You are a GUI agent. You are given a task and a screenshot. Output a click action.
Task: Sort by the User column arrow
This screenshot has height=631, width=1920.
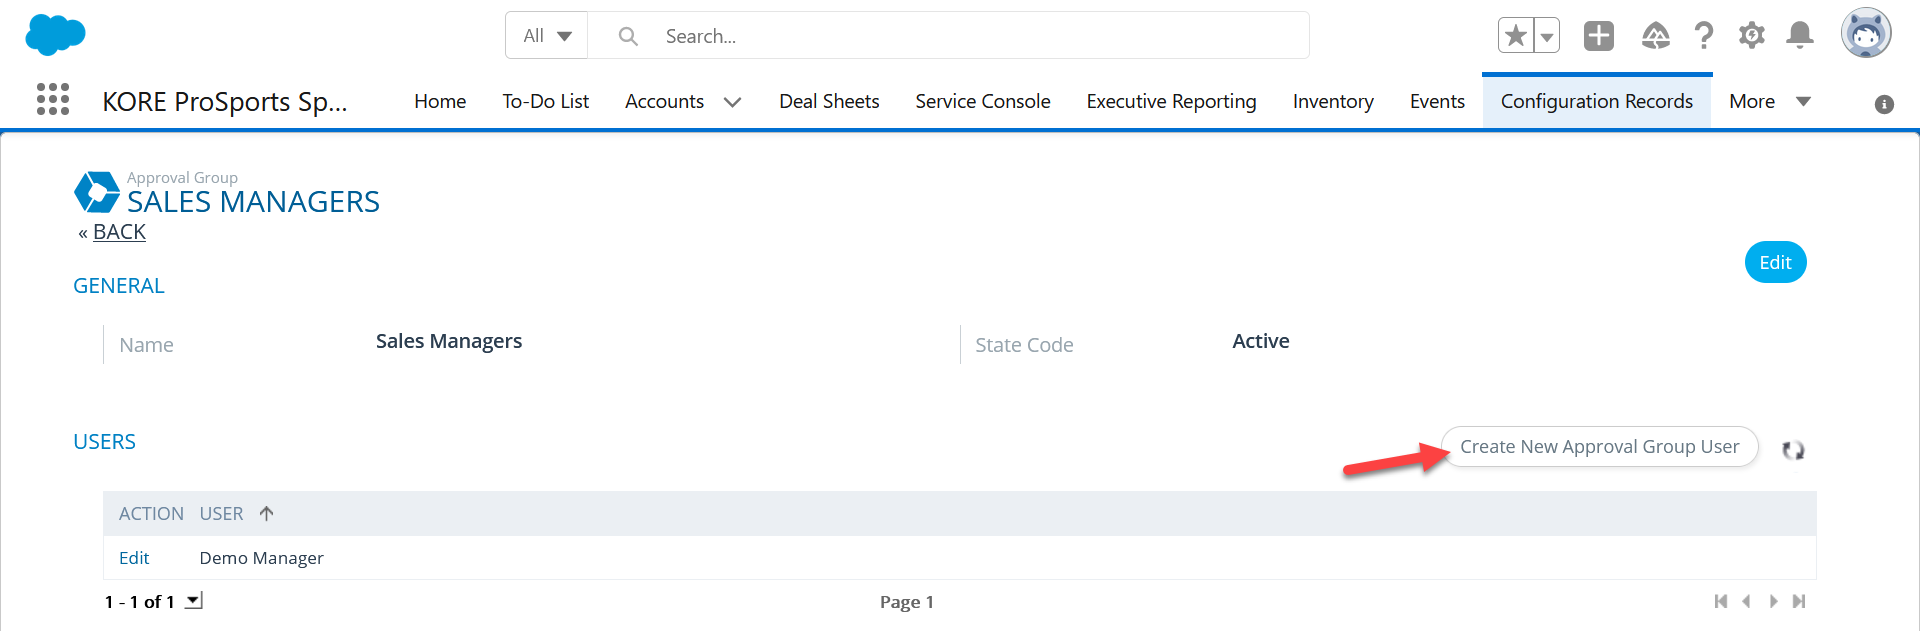[x=266, y=513]
